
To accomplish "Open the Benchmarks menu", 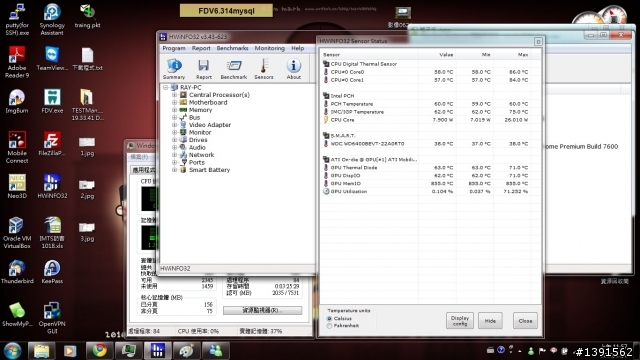I will [232, 48].
